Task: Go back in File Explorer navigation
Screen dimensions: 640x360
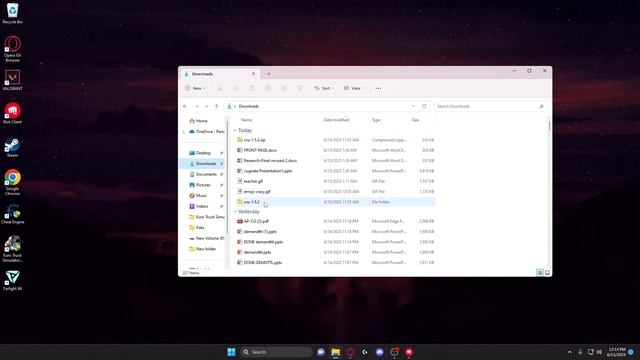Action: pos(185,106)
